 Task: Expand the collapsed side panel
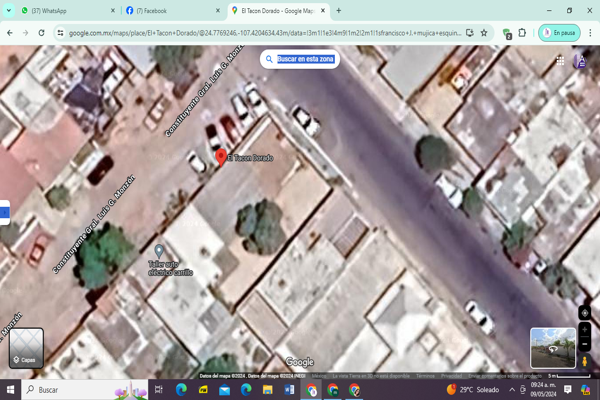(4, 212)
